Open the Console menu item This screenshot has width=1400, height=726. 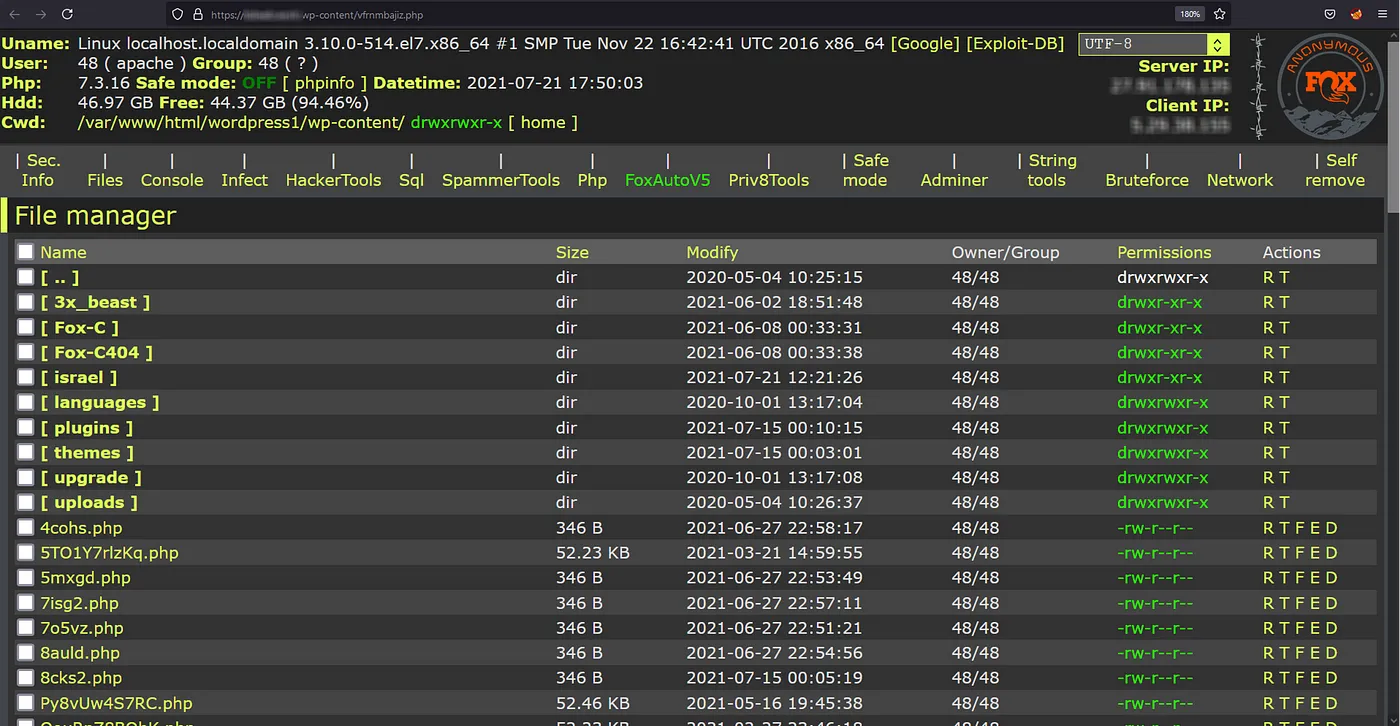[x=172, y=180]
